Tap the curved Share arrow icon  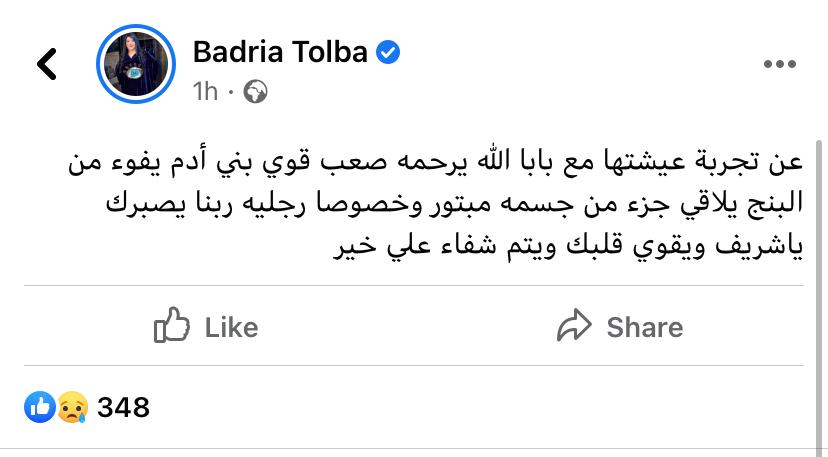[574, 325]
